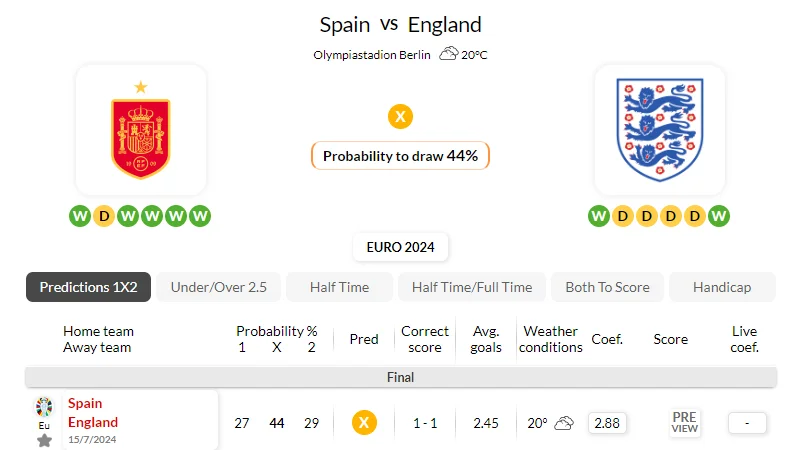Viewport: 800px width, 450px height.
Task: Click England's first green W form badge
Action: point(598,216)
